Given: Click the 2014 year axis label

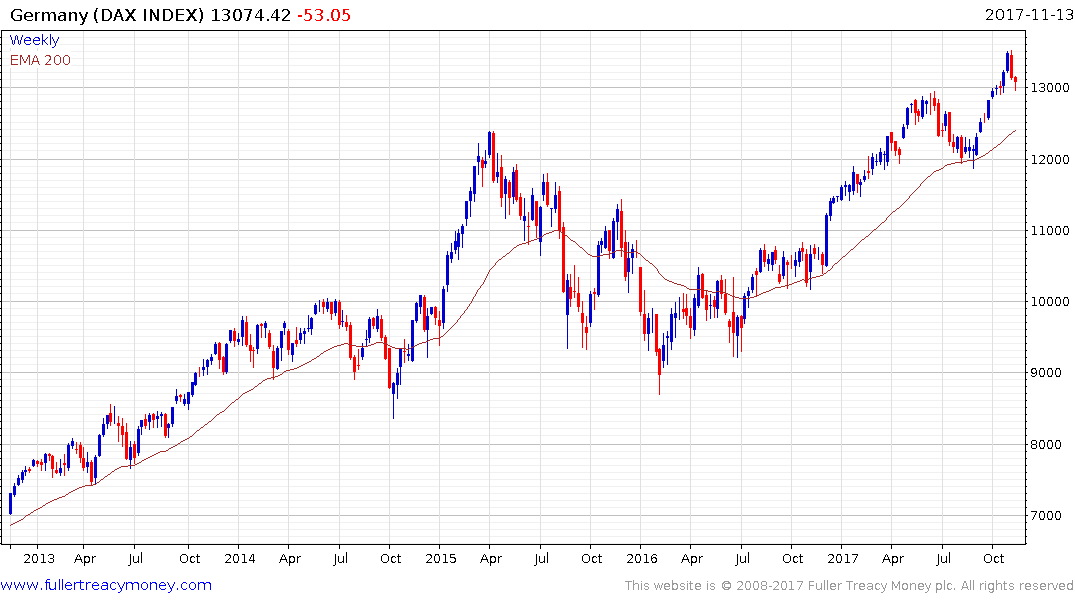Looking at the screenshot, I should tap(239, 558).
